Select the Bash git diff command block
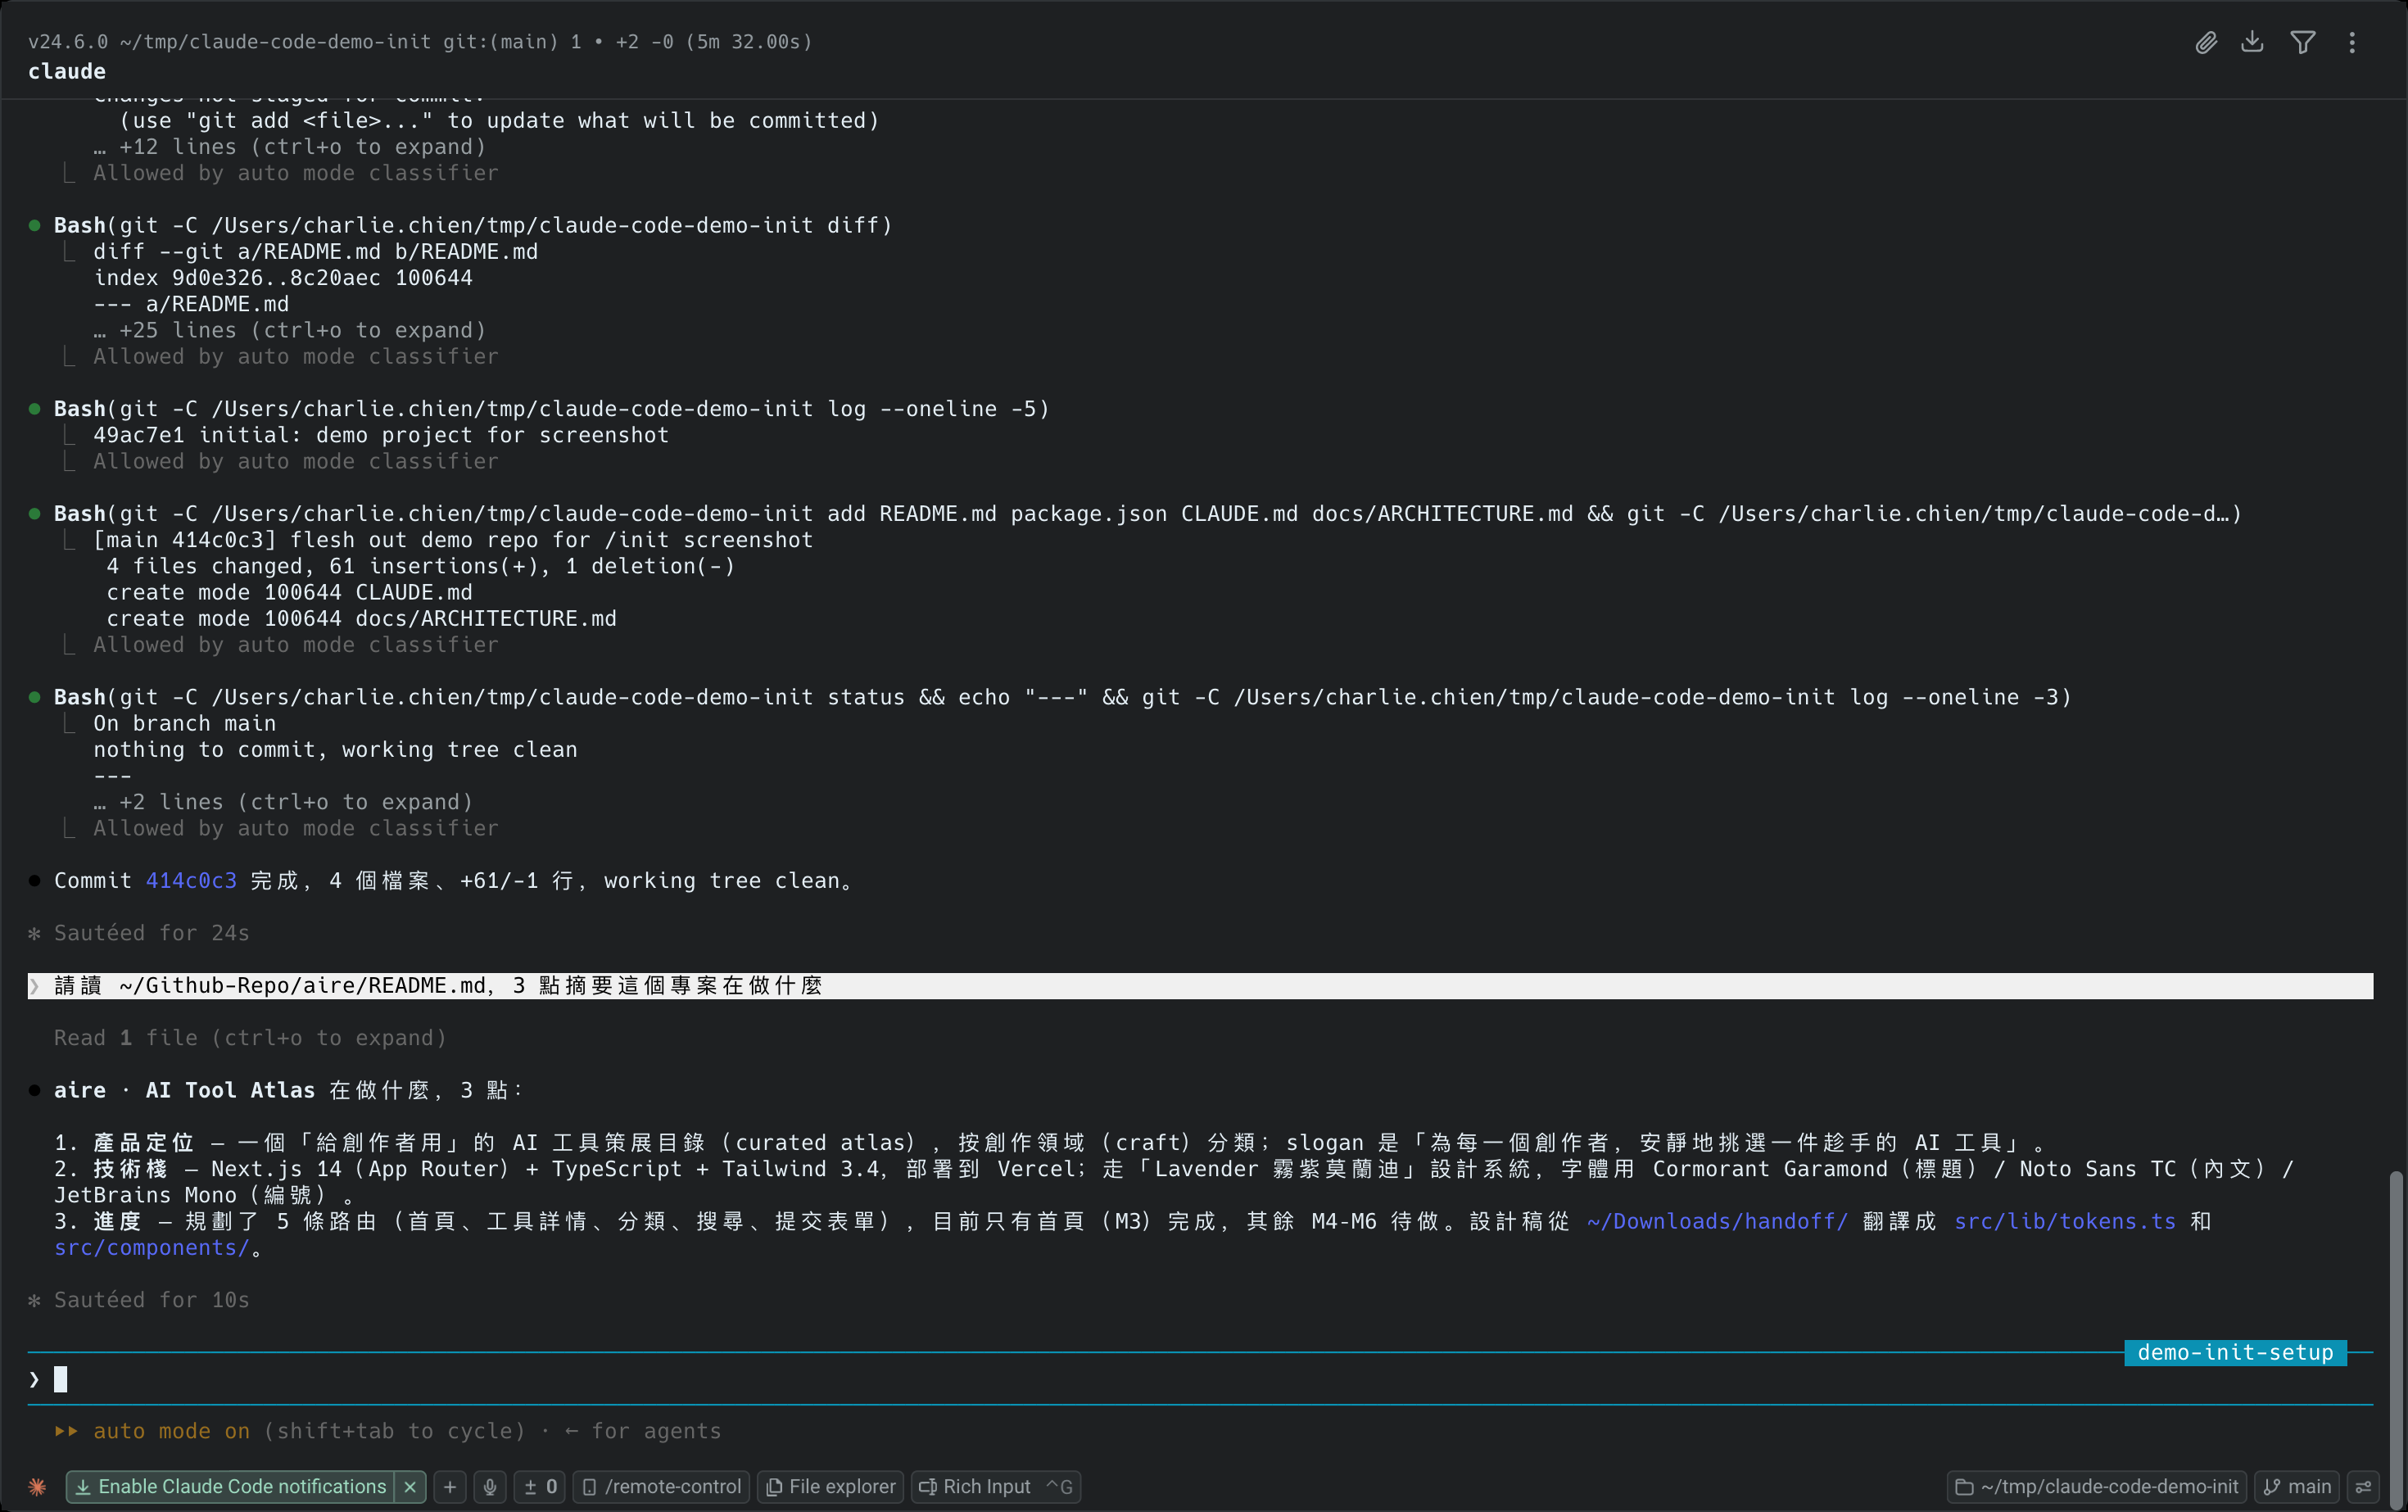The height and width of the screenshot is (1512, 2408). (x=473, y=225)
